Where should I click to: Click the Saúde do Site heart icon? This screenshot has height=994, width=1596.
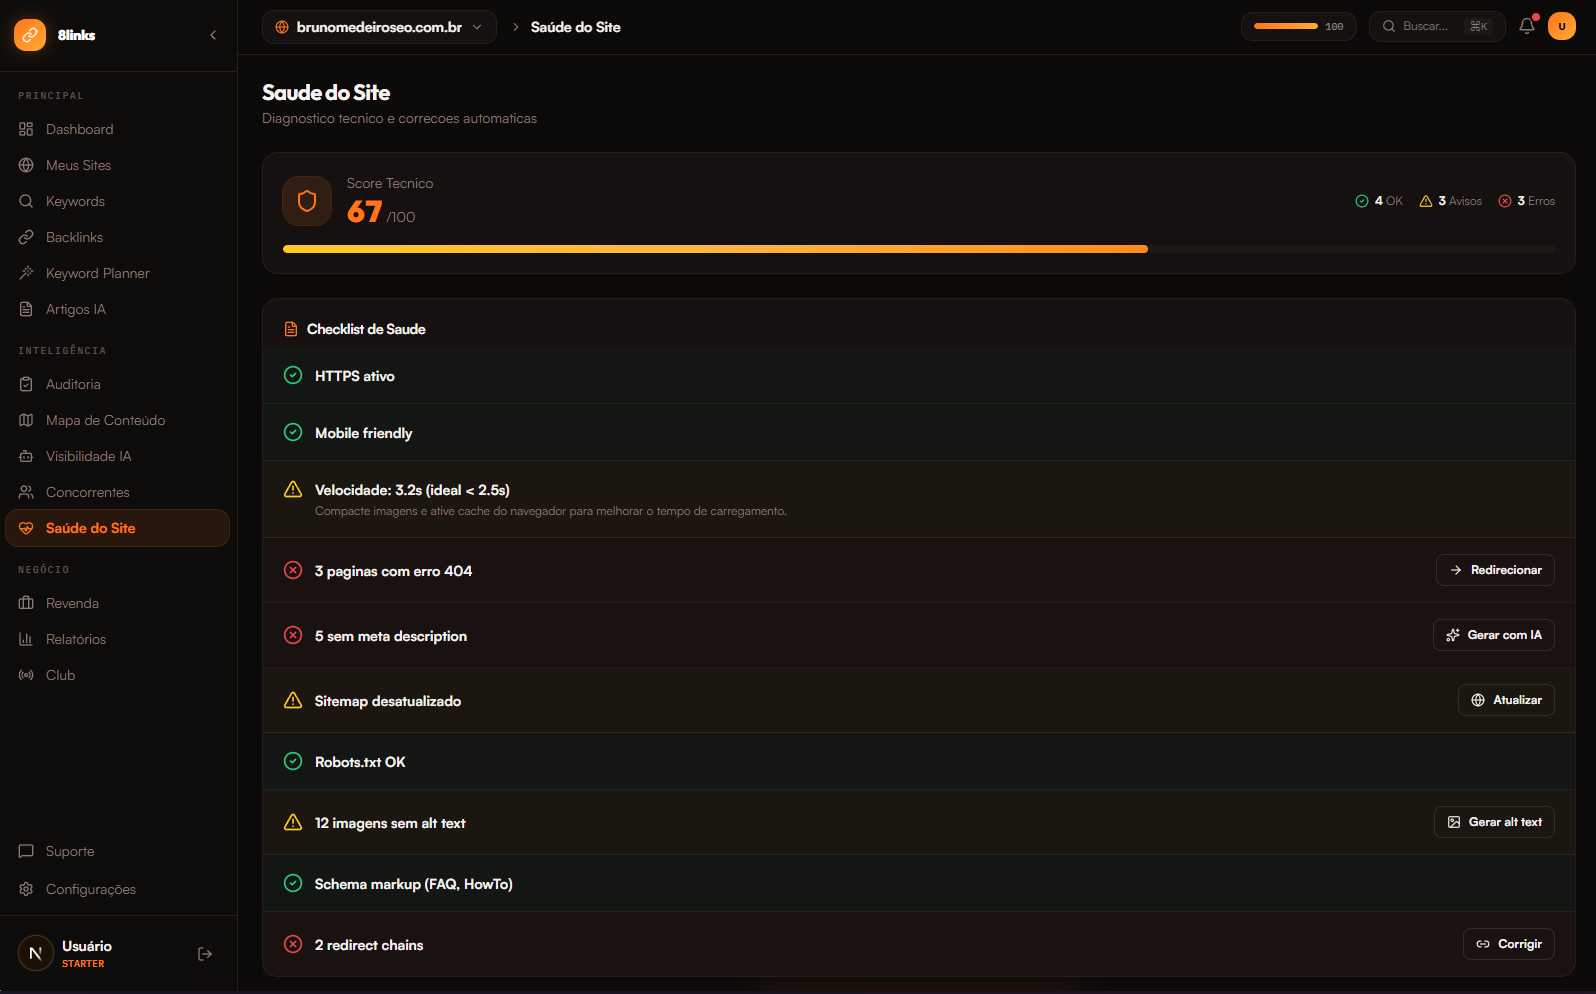coord(26,528)
